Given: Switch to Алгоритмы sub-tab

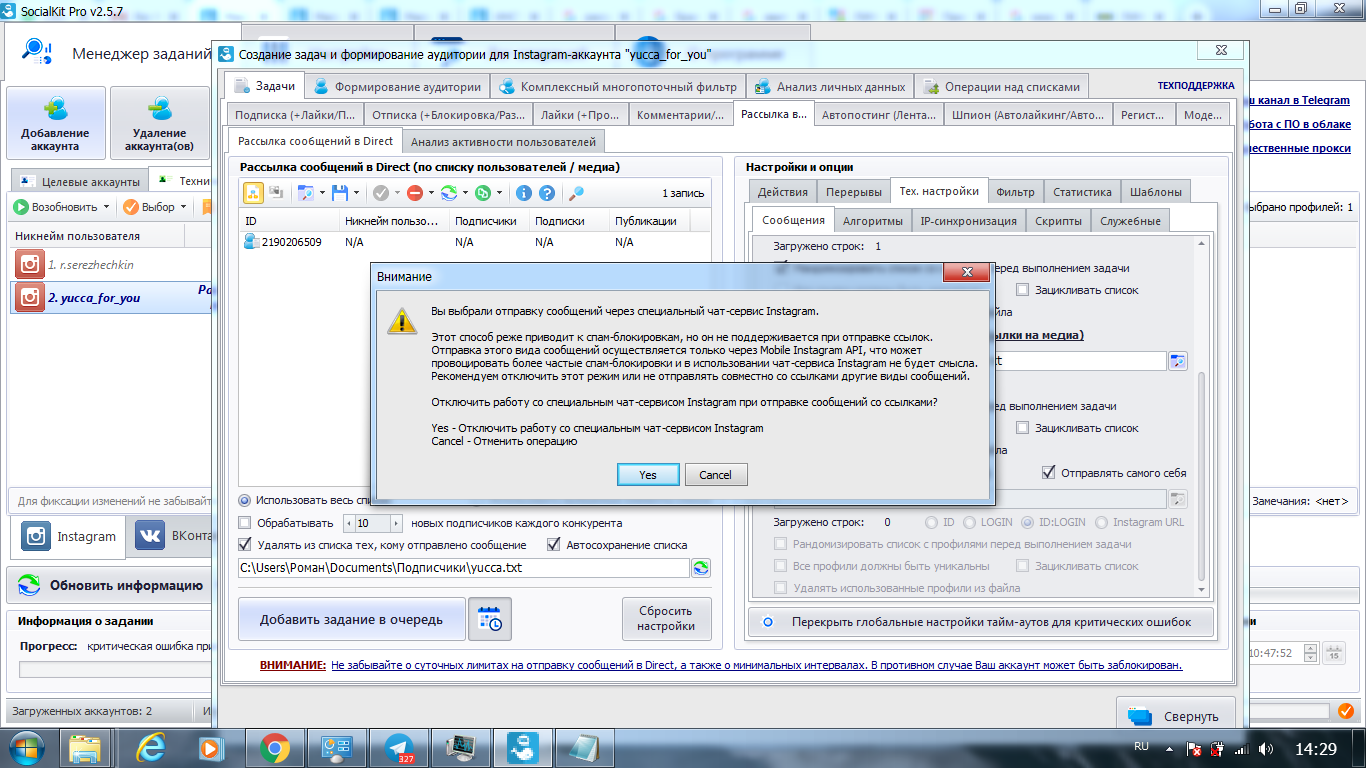Looking at the screenshot, I should click(872, 221).
